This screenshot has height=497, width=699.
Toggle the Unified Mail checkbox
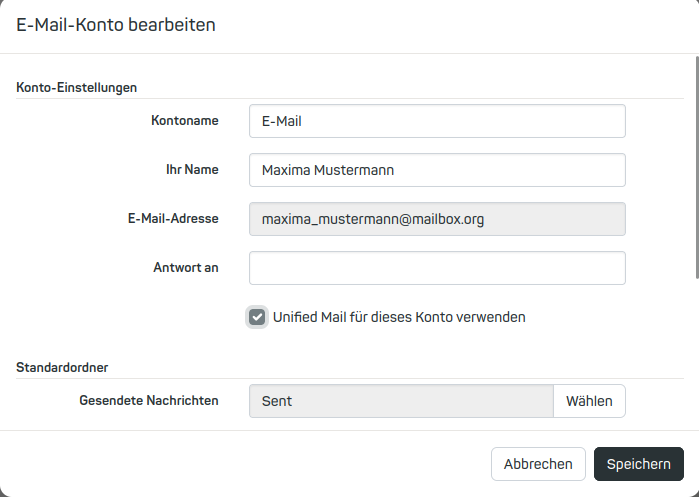point(257,317)
